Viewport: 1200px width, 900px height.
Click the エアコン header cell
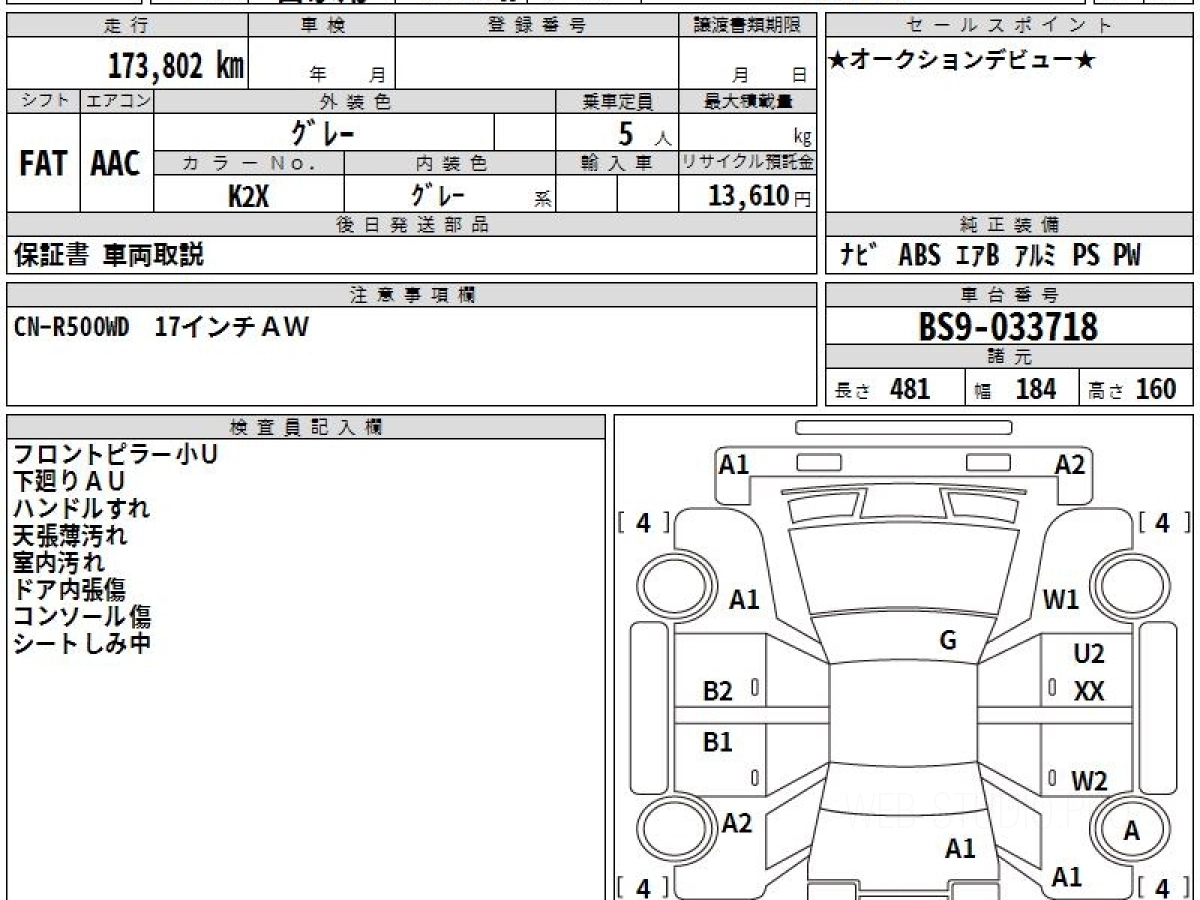(x=117, y=101)
